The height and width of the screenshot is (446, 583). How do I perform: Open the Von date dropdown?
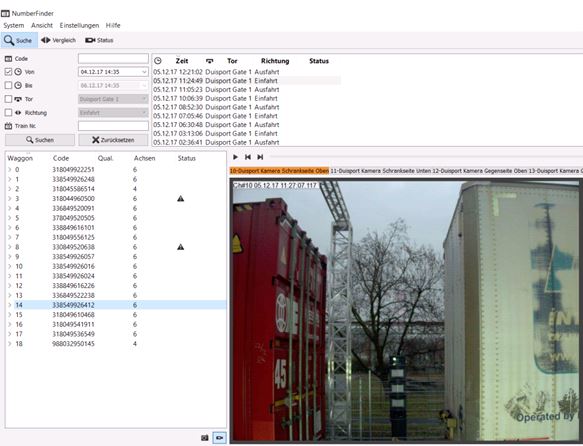pyautogui.click(x=144, y=72)
